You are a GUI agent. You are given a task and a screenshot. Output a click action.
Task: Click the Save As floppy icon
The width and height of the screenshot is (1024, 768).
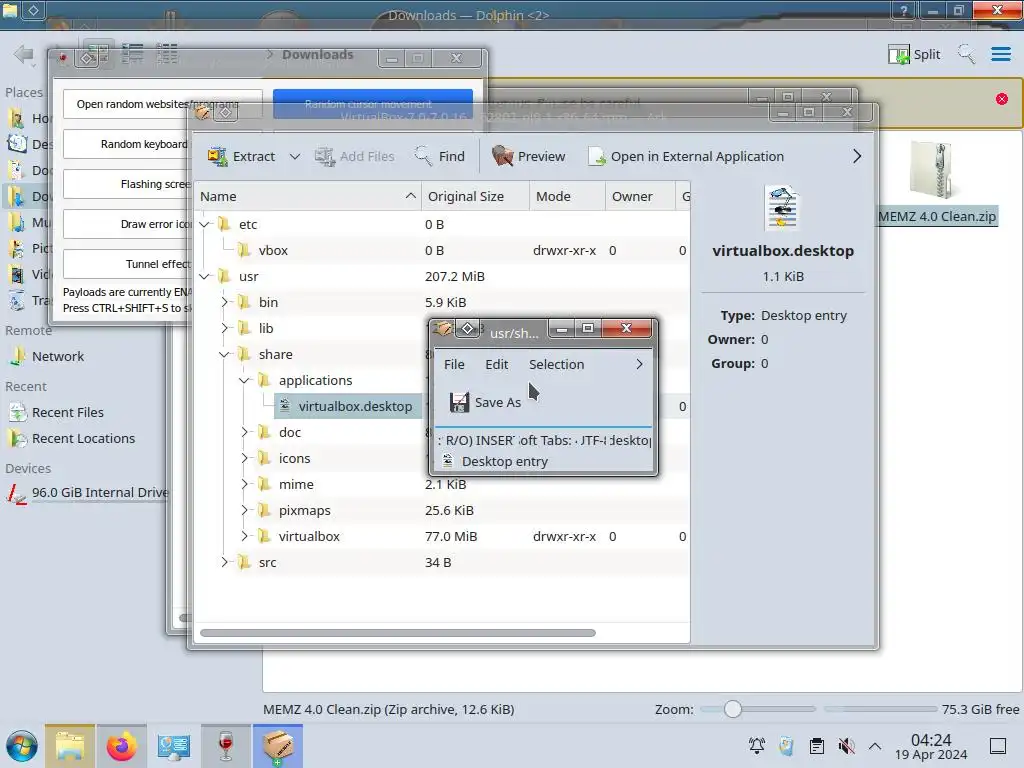(459, 402)
